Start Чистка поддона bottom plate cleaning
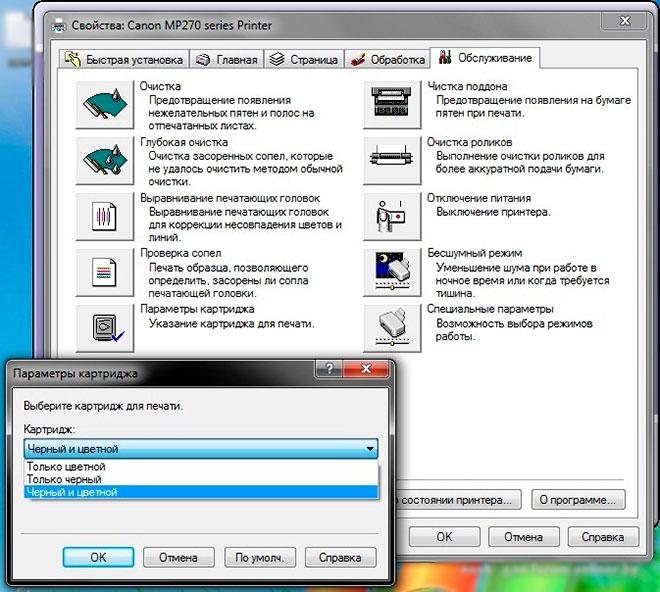Screen dimensions: 660x592 [x=392, y=105]
